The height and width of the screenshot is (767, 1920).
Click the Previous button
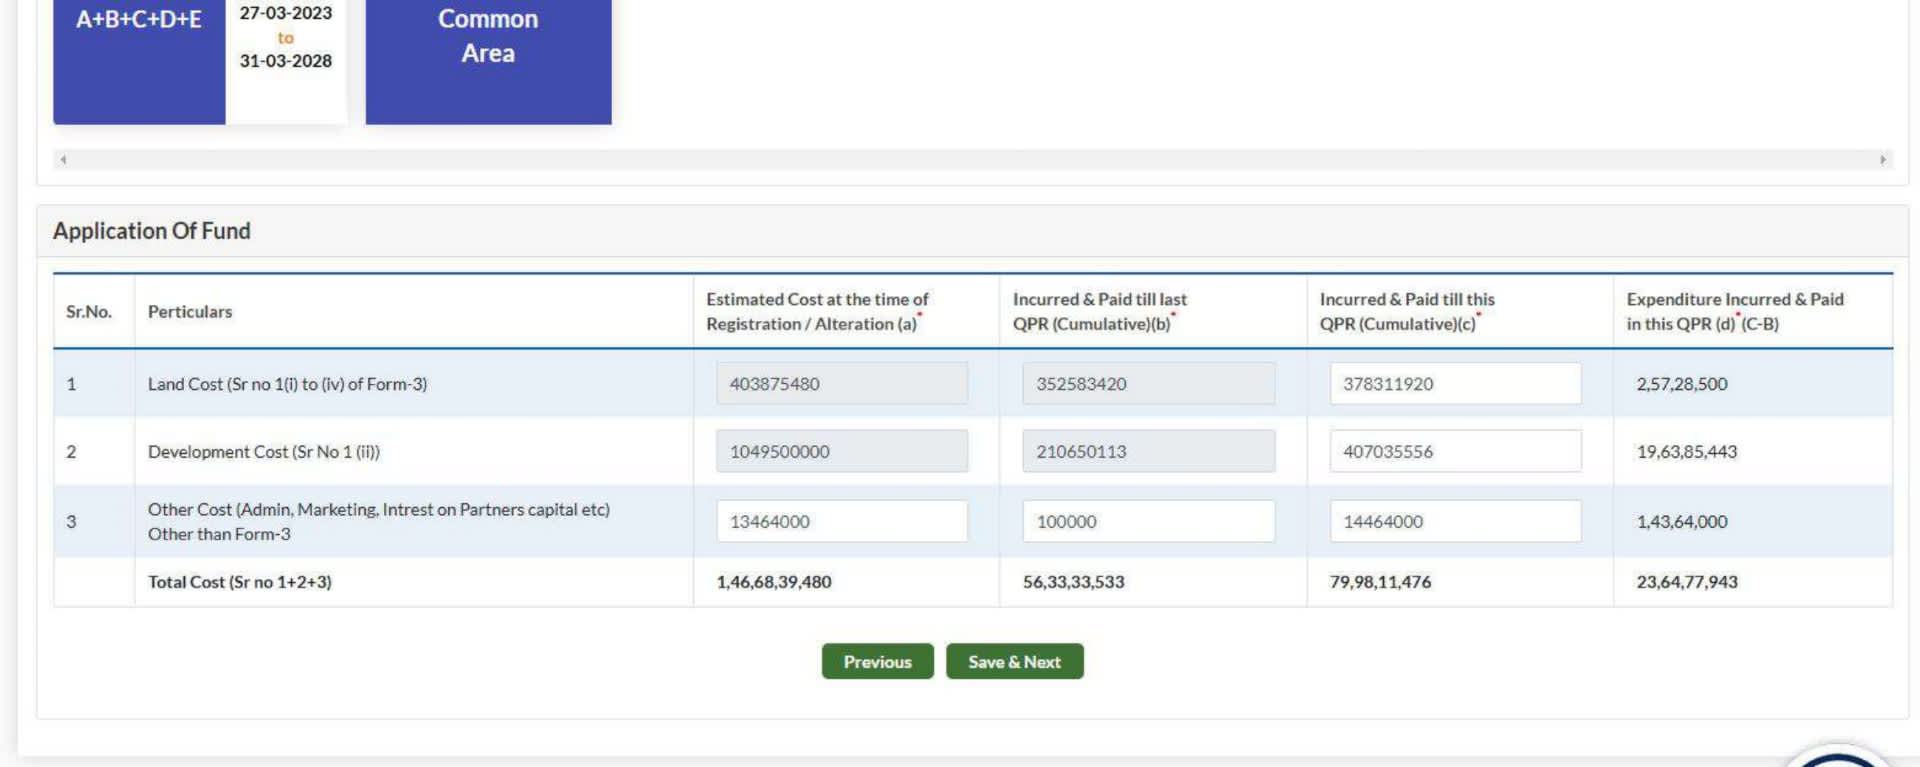pyautogui.click(x=877, y=661)
